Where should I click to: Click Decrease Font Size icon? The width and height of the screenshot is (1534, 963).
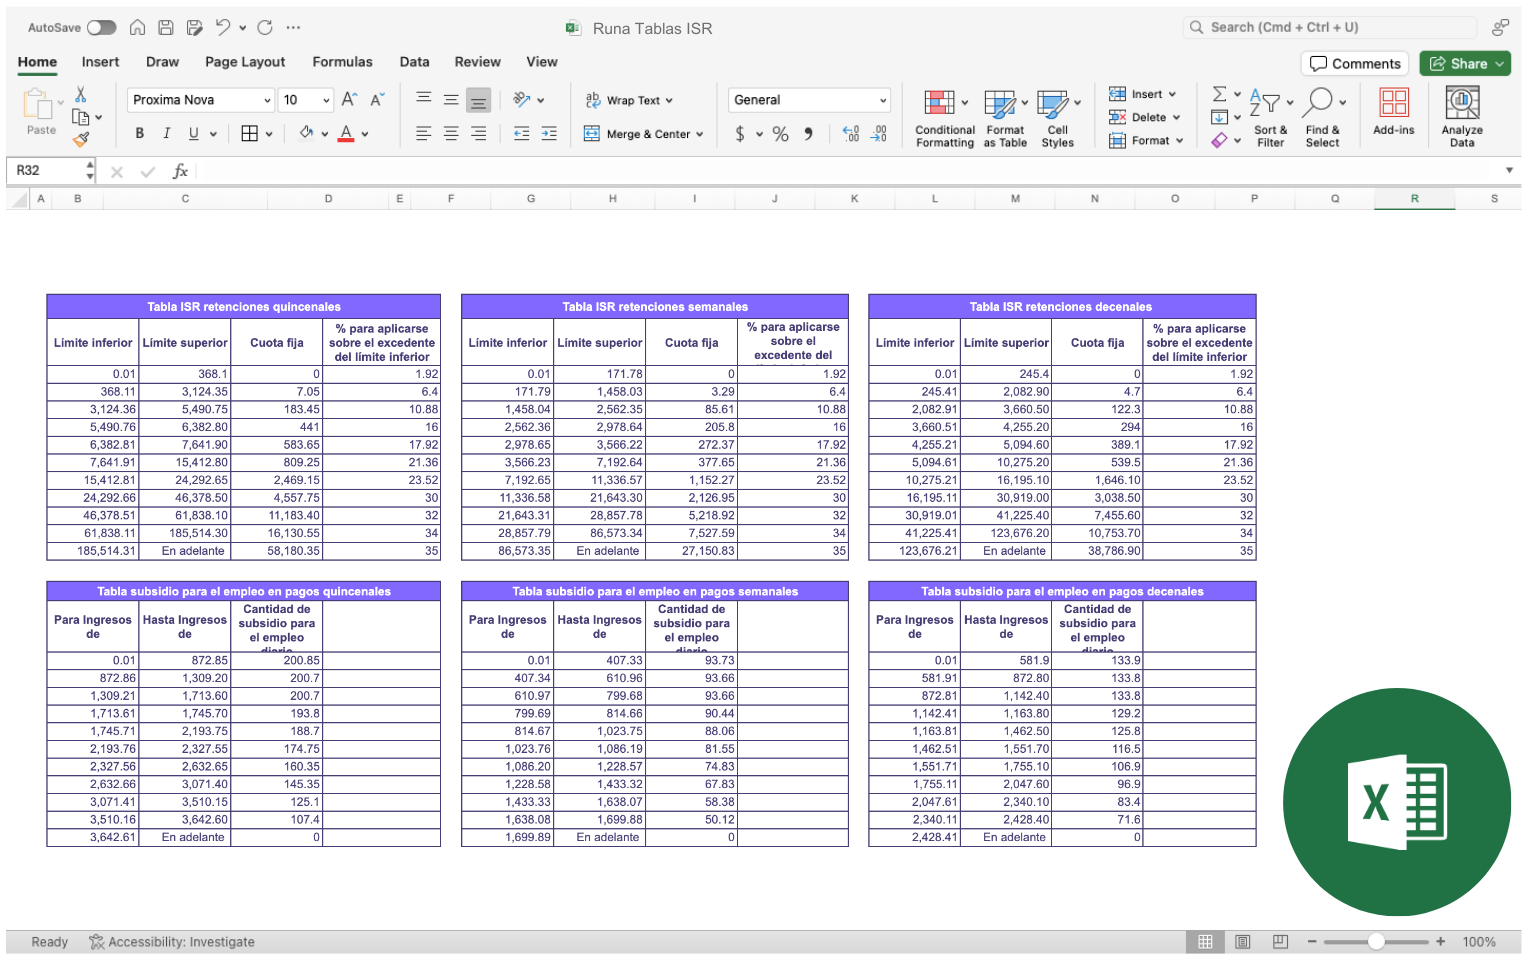pos(377,99)
